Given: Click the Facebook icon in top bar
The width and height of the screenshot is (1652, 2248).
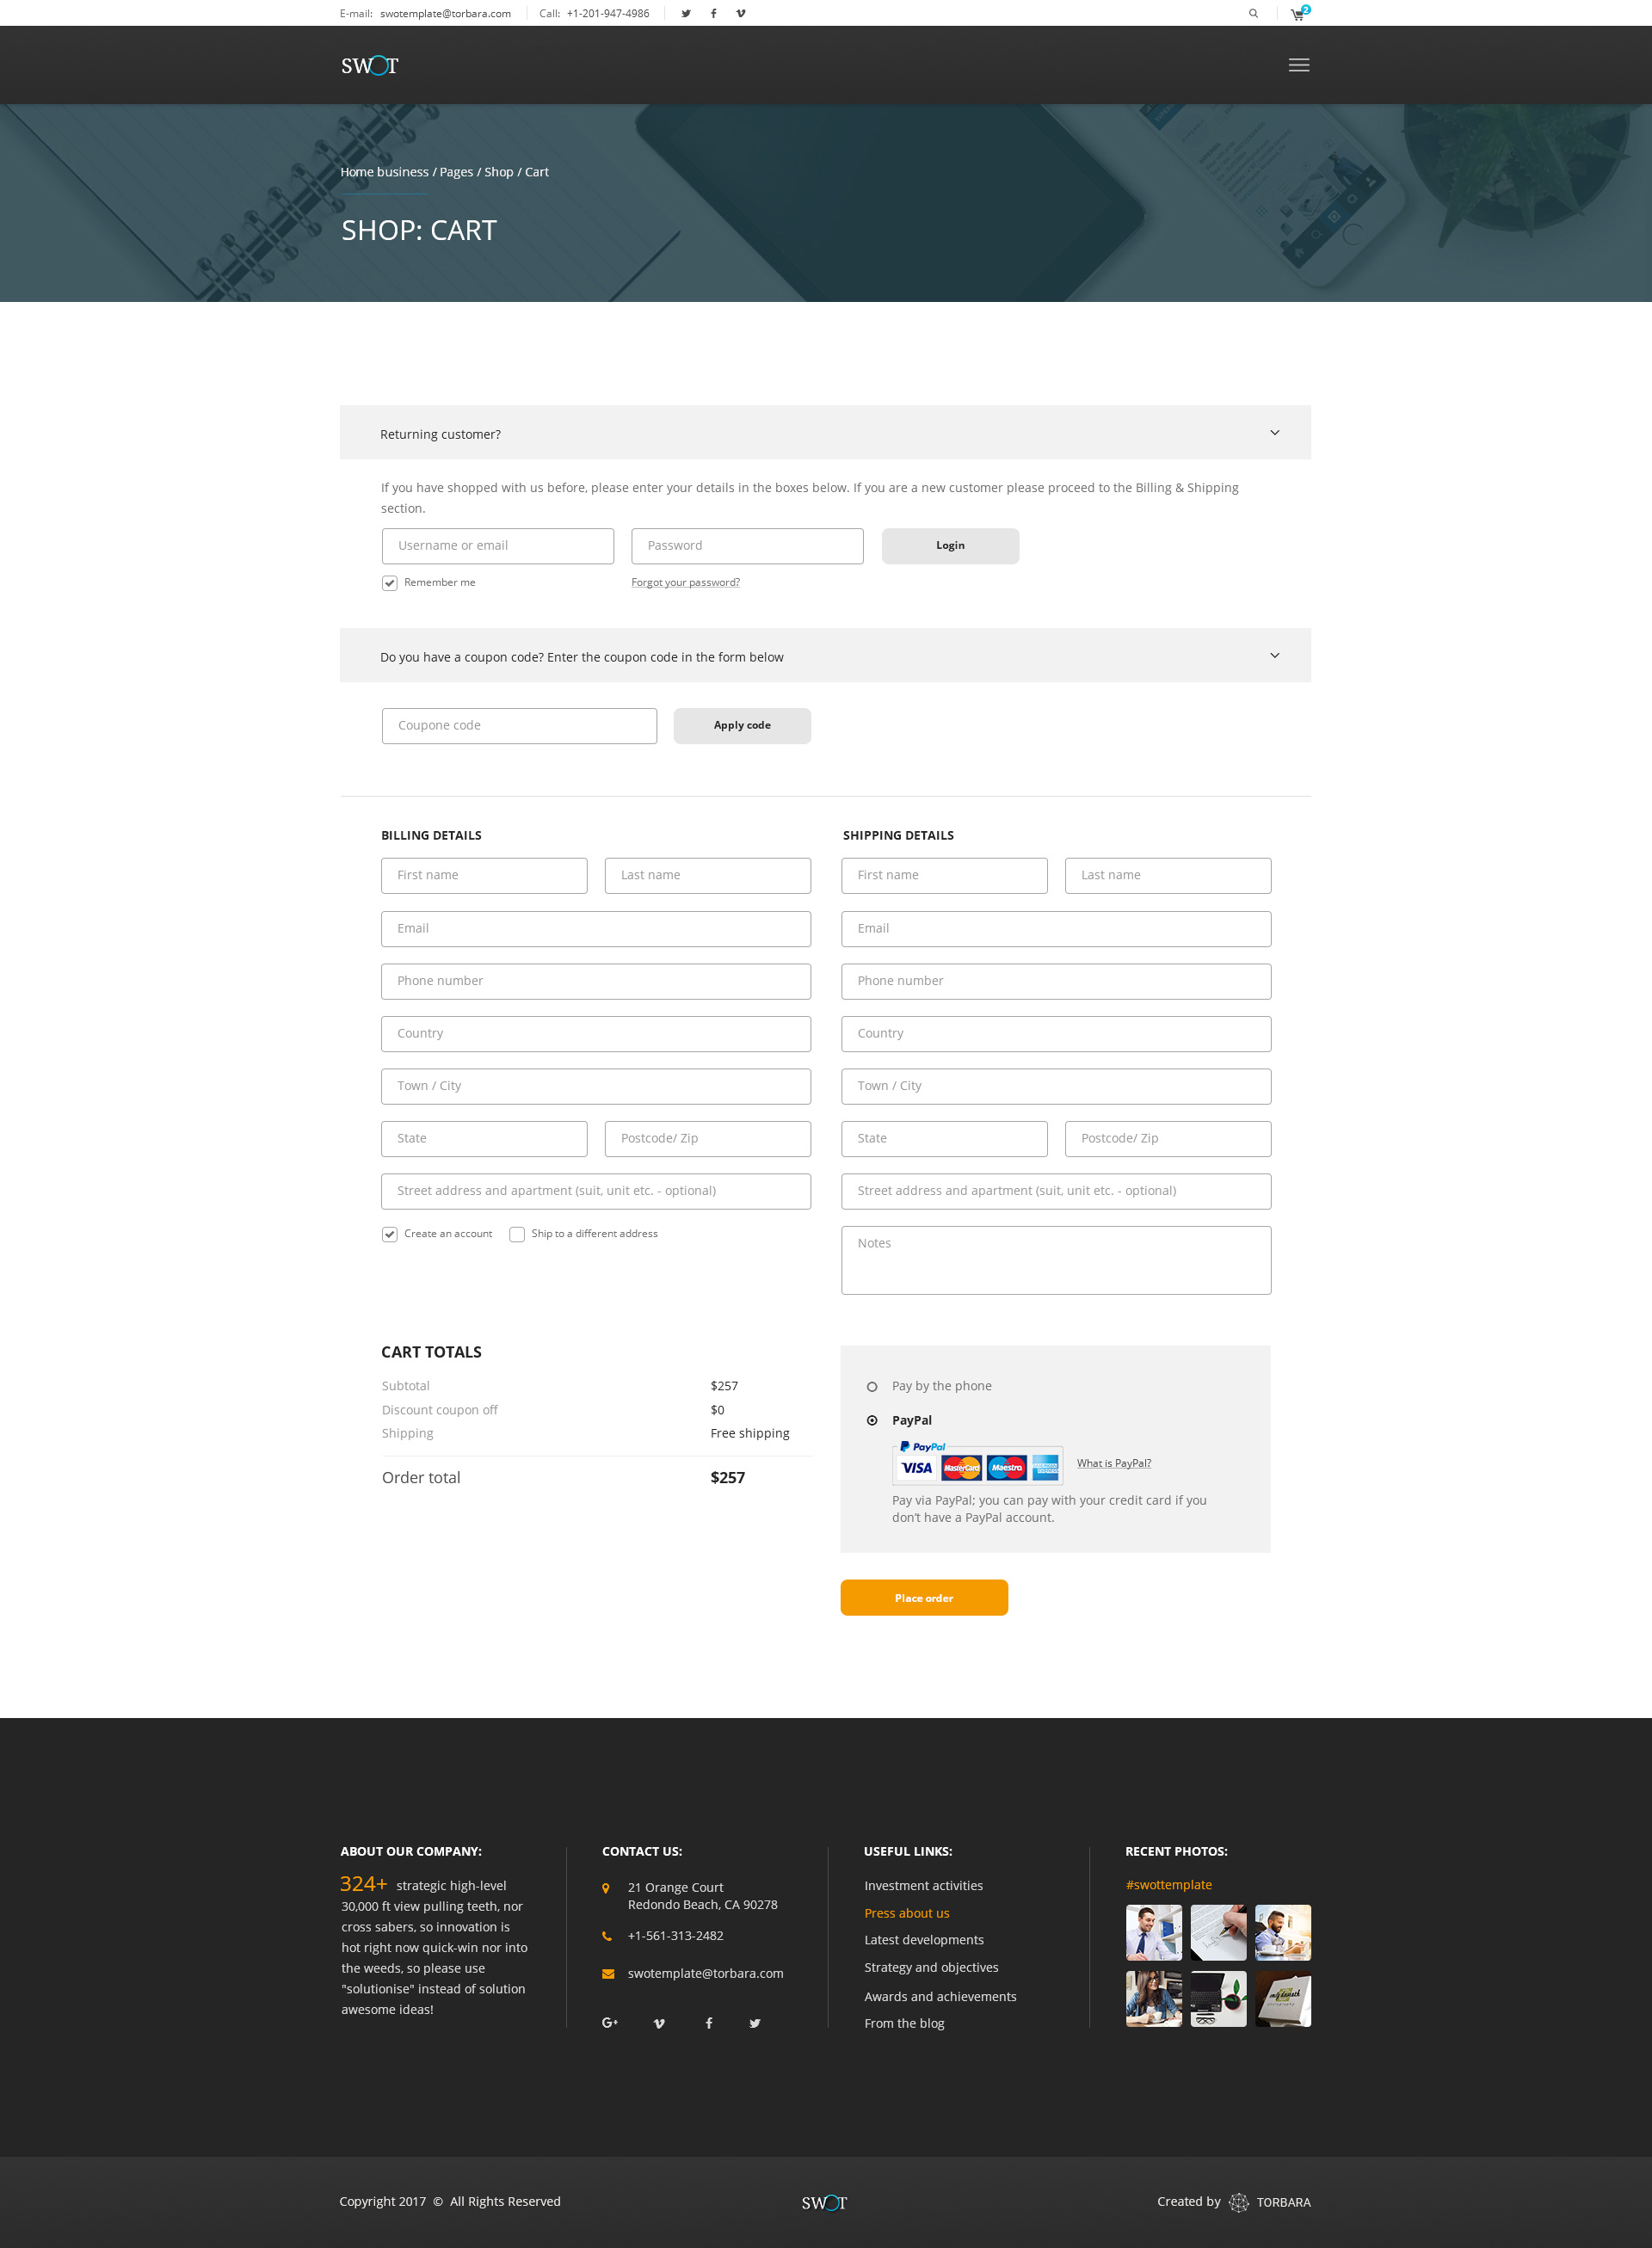Looking at the screenshot, I should (713, 14).
